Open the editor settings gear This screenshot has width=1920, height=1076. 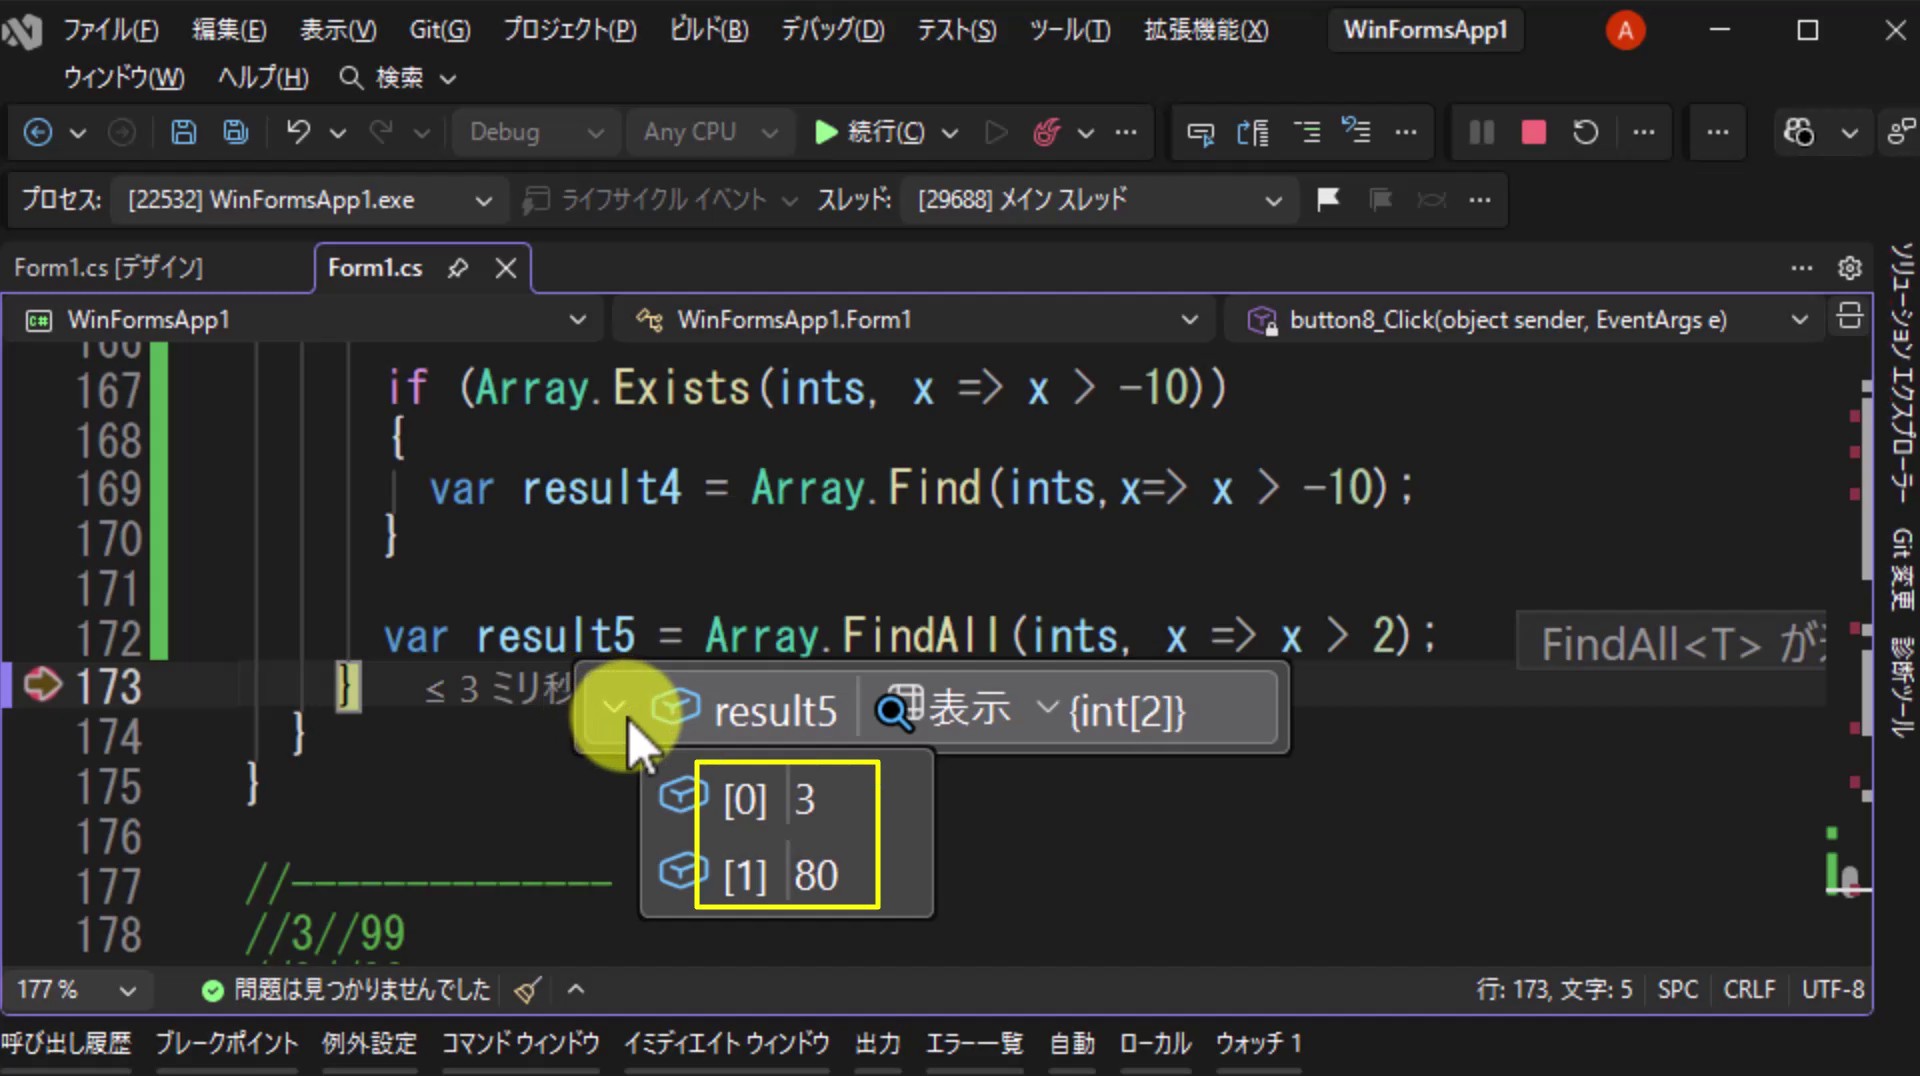(1849, 268)
